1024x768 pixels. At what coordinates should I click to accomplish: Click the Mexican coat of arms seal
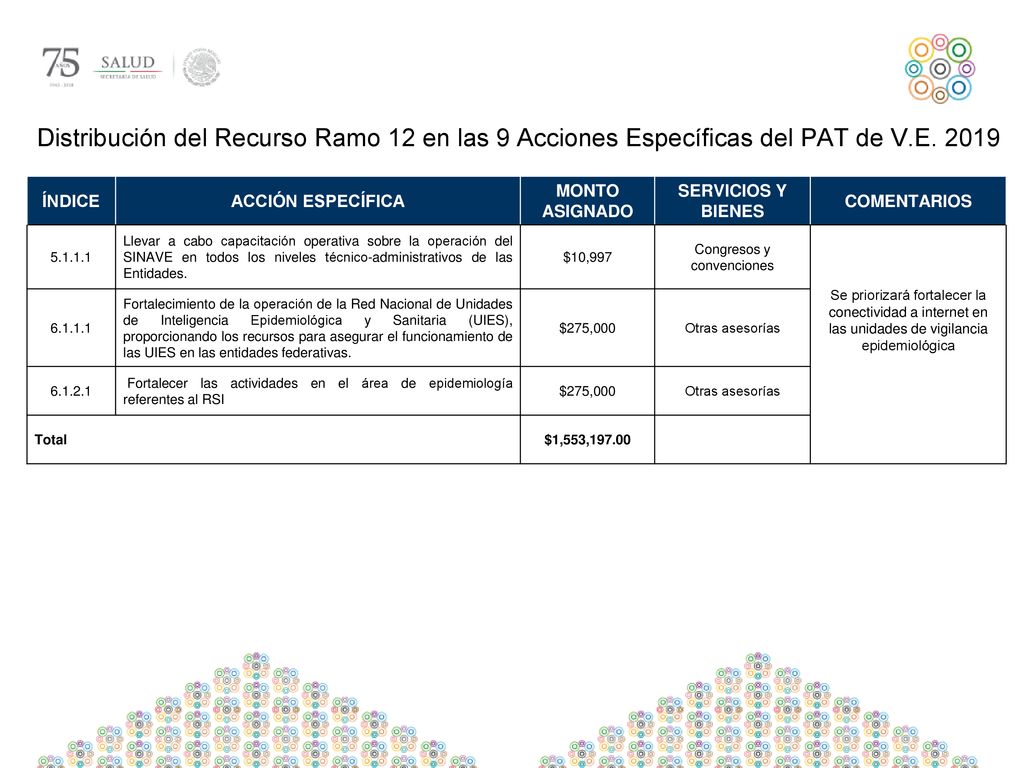(x=202, y=67)
